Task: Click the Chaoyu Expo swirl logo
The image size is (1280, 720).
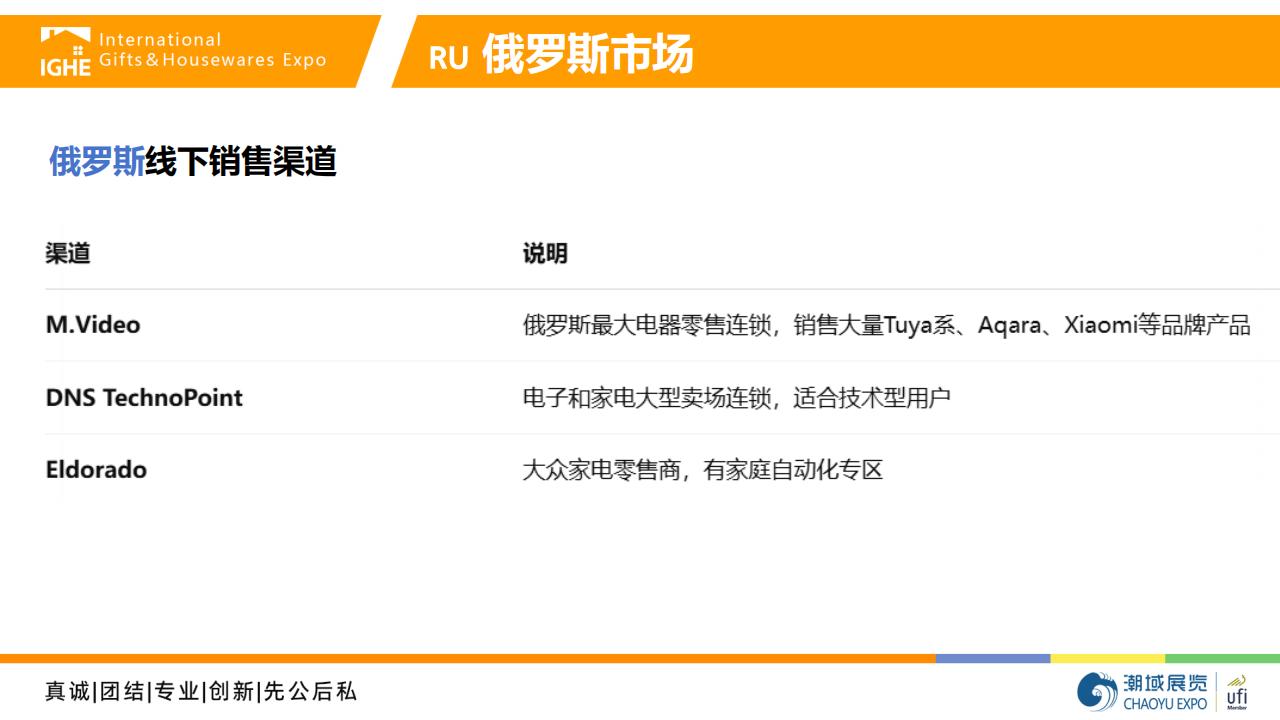Action: [1097, 692]
